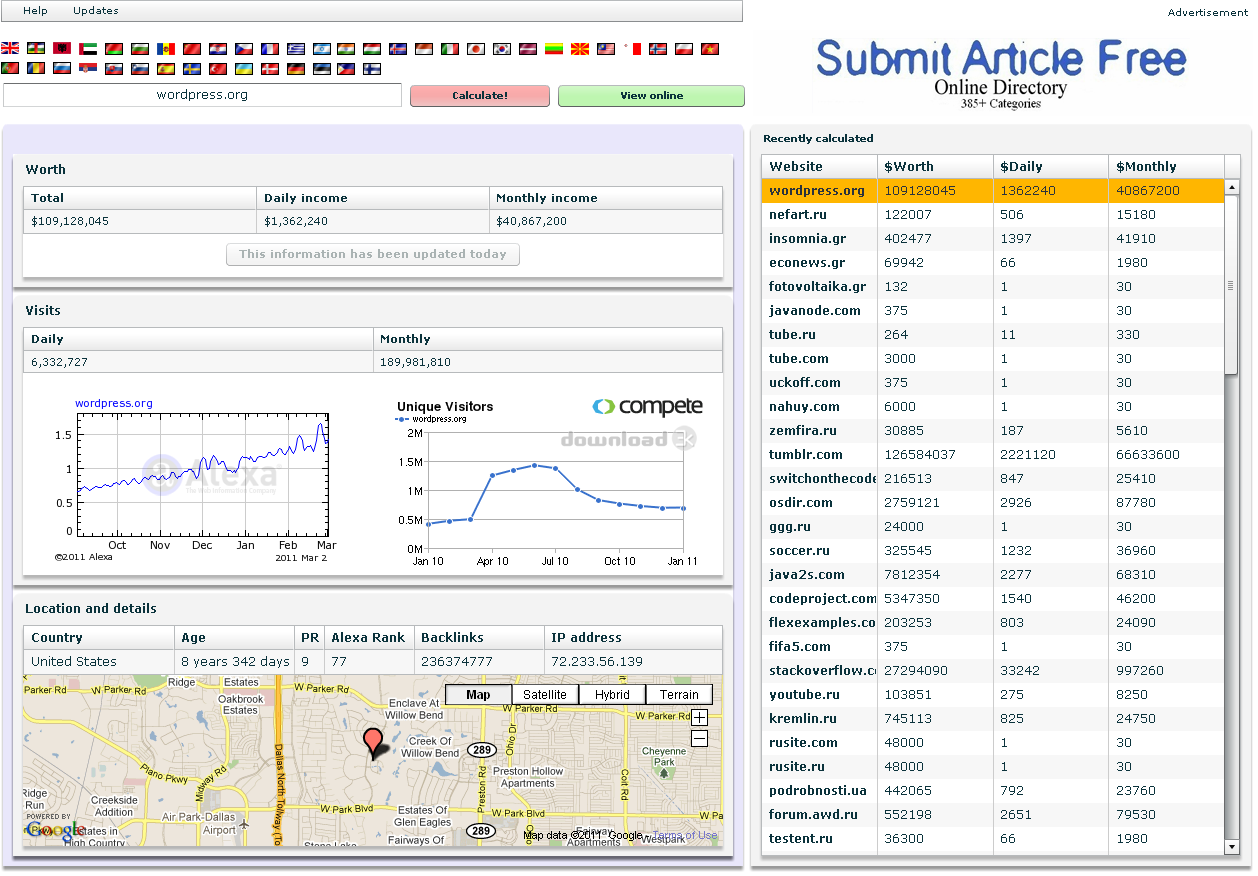
Task: Select the Philippines flag language
Action: [x=348, y=69]
